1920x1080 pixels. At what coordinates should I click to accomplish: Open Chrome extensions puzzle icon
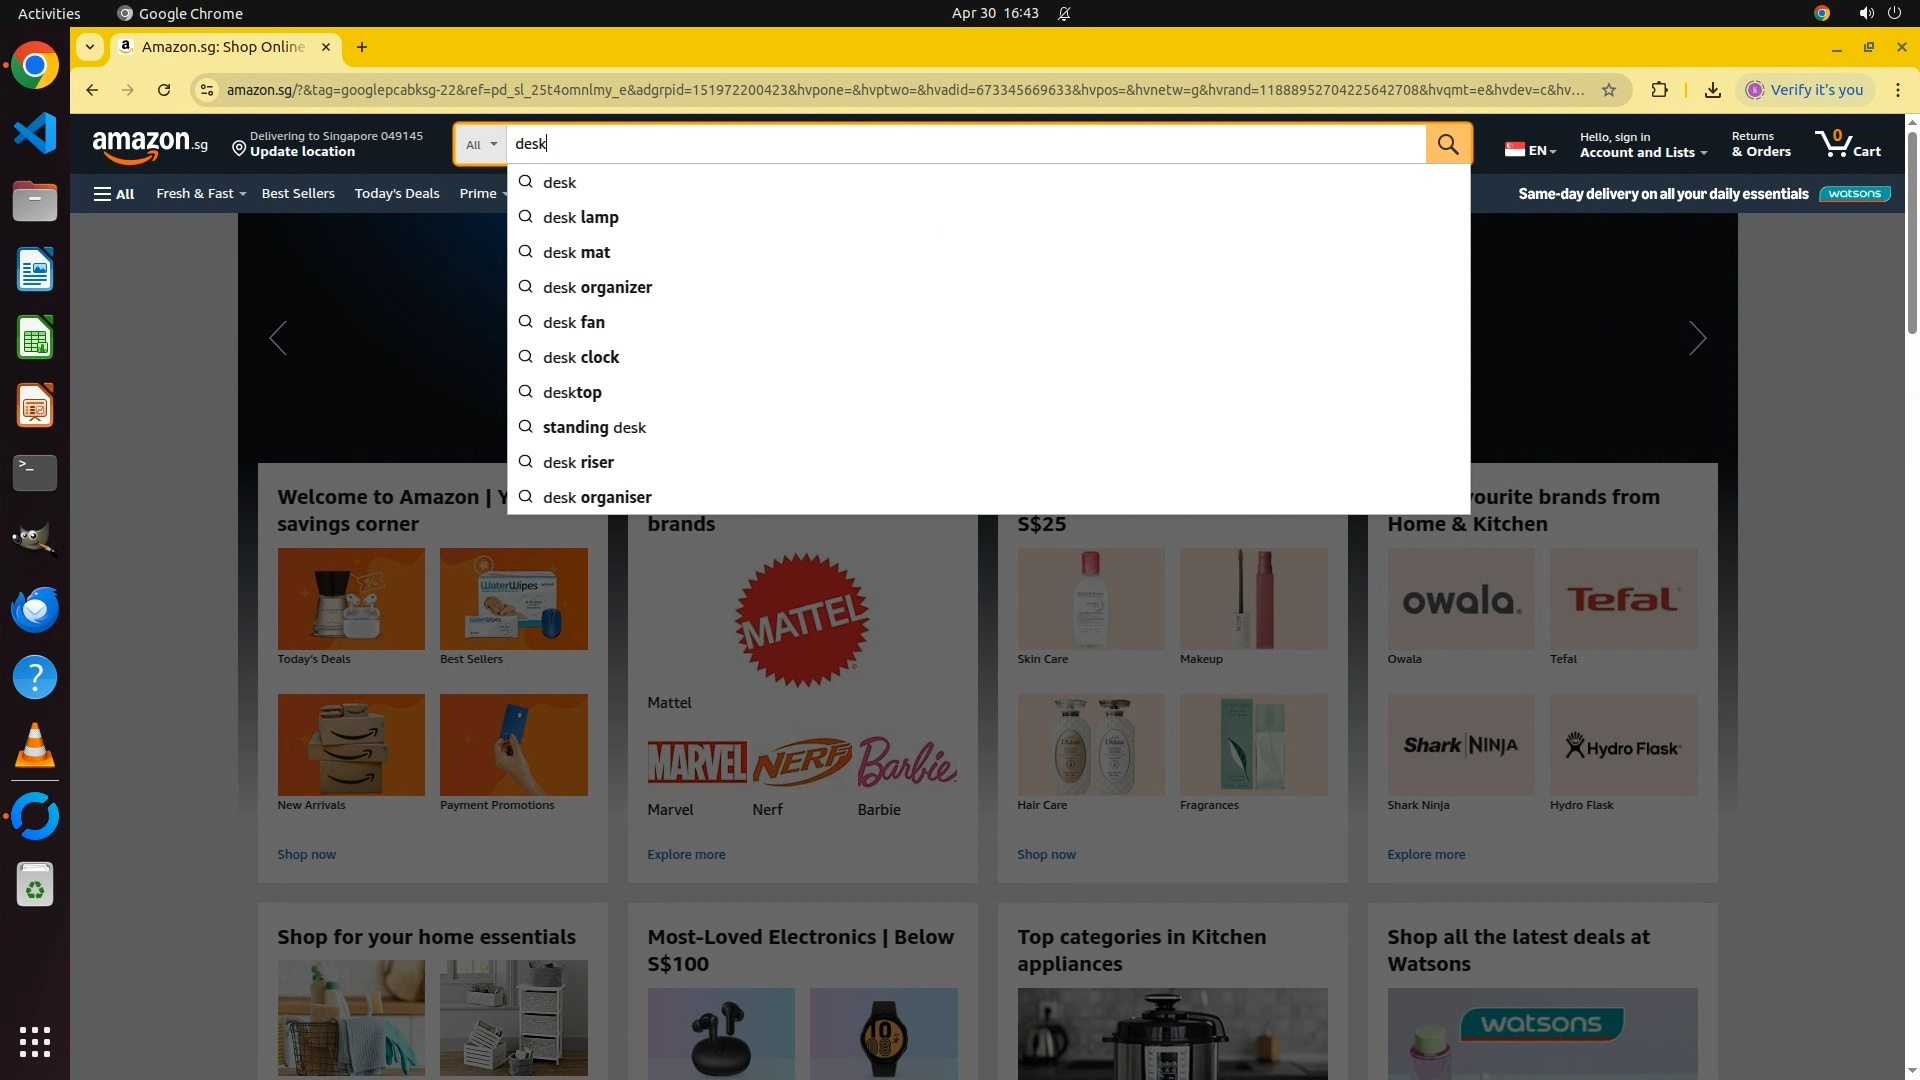[x=1659, y=90]
